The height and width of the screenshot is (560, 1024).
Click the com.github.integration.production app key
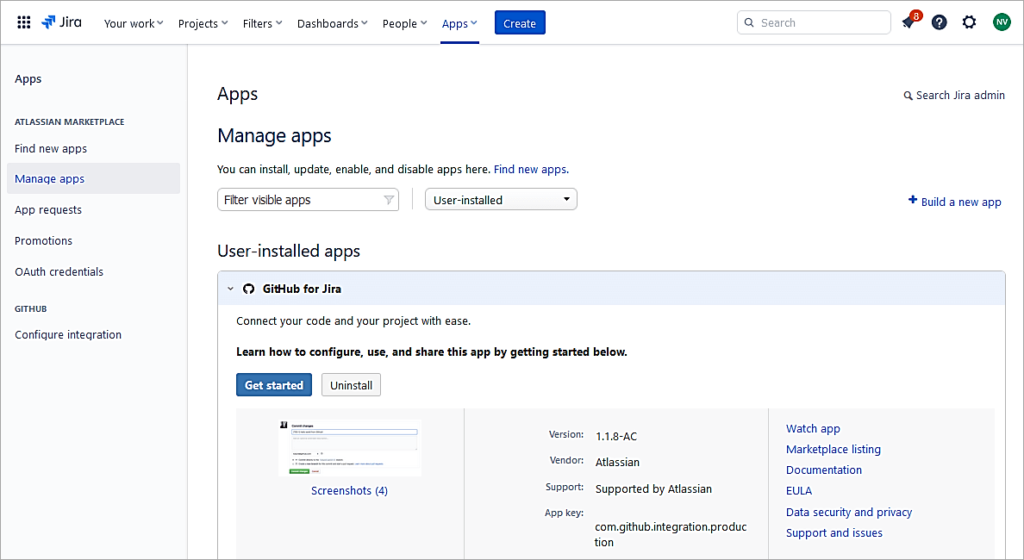(670, 535)
